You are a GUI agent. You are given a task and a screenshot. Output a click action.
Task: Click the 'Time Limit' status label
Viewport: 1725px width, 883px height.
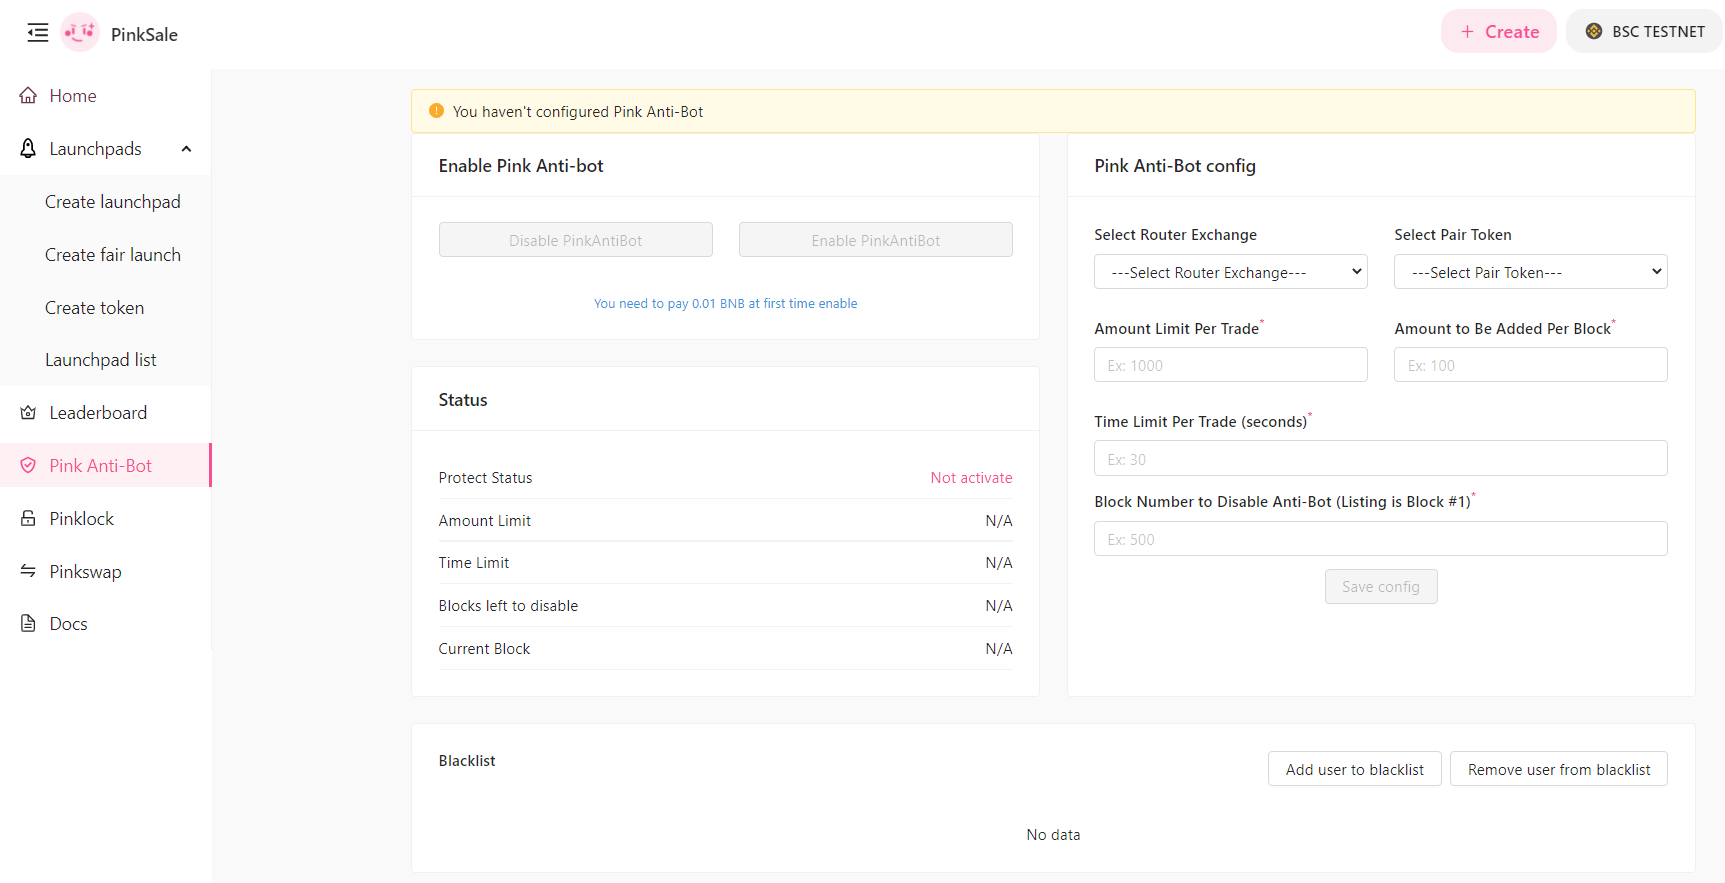(x=473, y=563)
